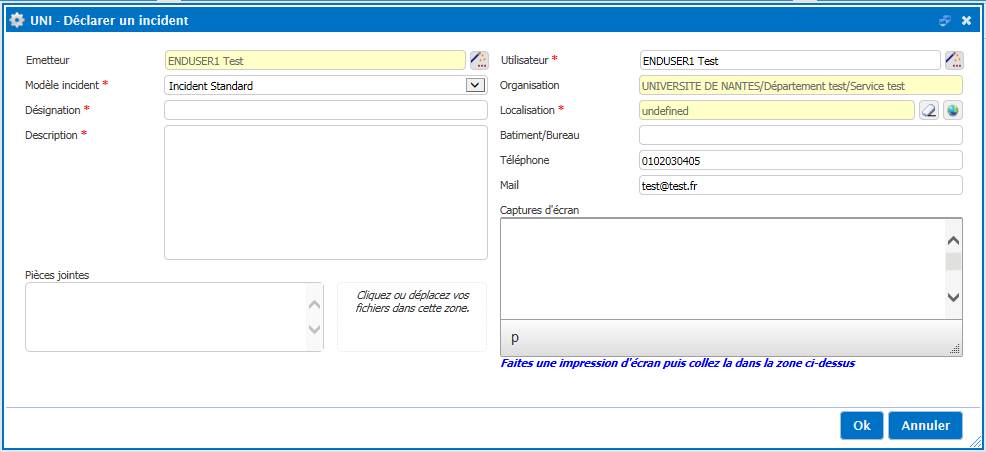Focus the Batiment/Bureau input field
Viewport: 986px width, 452px height.
pos(800,135)
